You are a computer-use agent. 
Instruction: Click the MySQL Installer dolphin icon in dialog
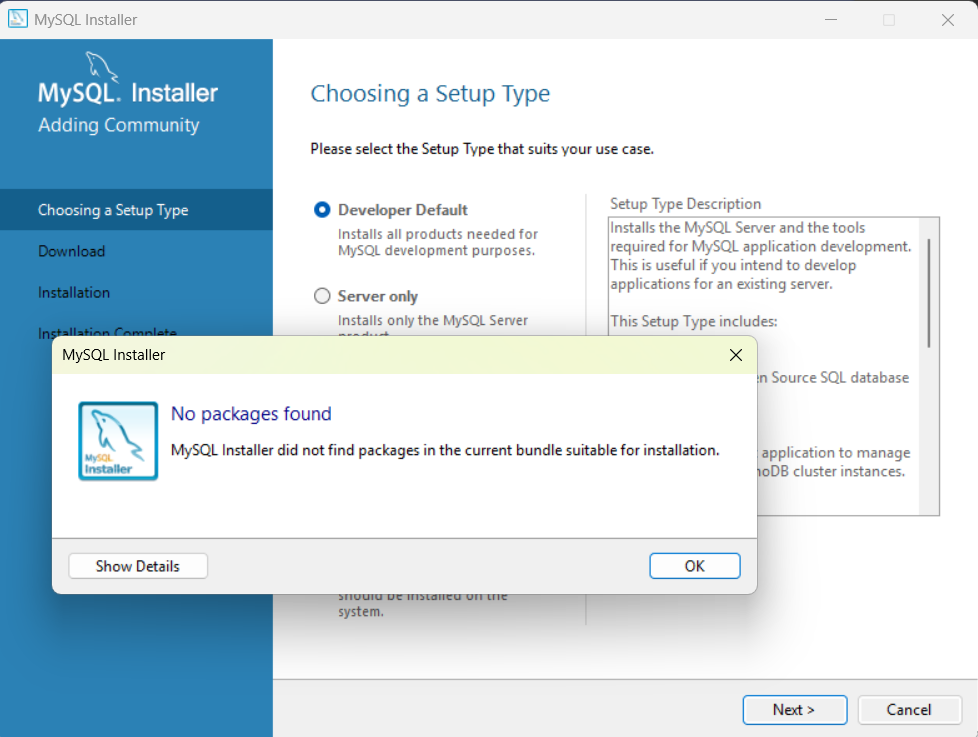(118, 441)
